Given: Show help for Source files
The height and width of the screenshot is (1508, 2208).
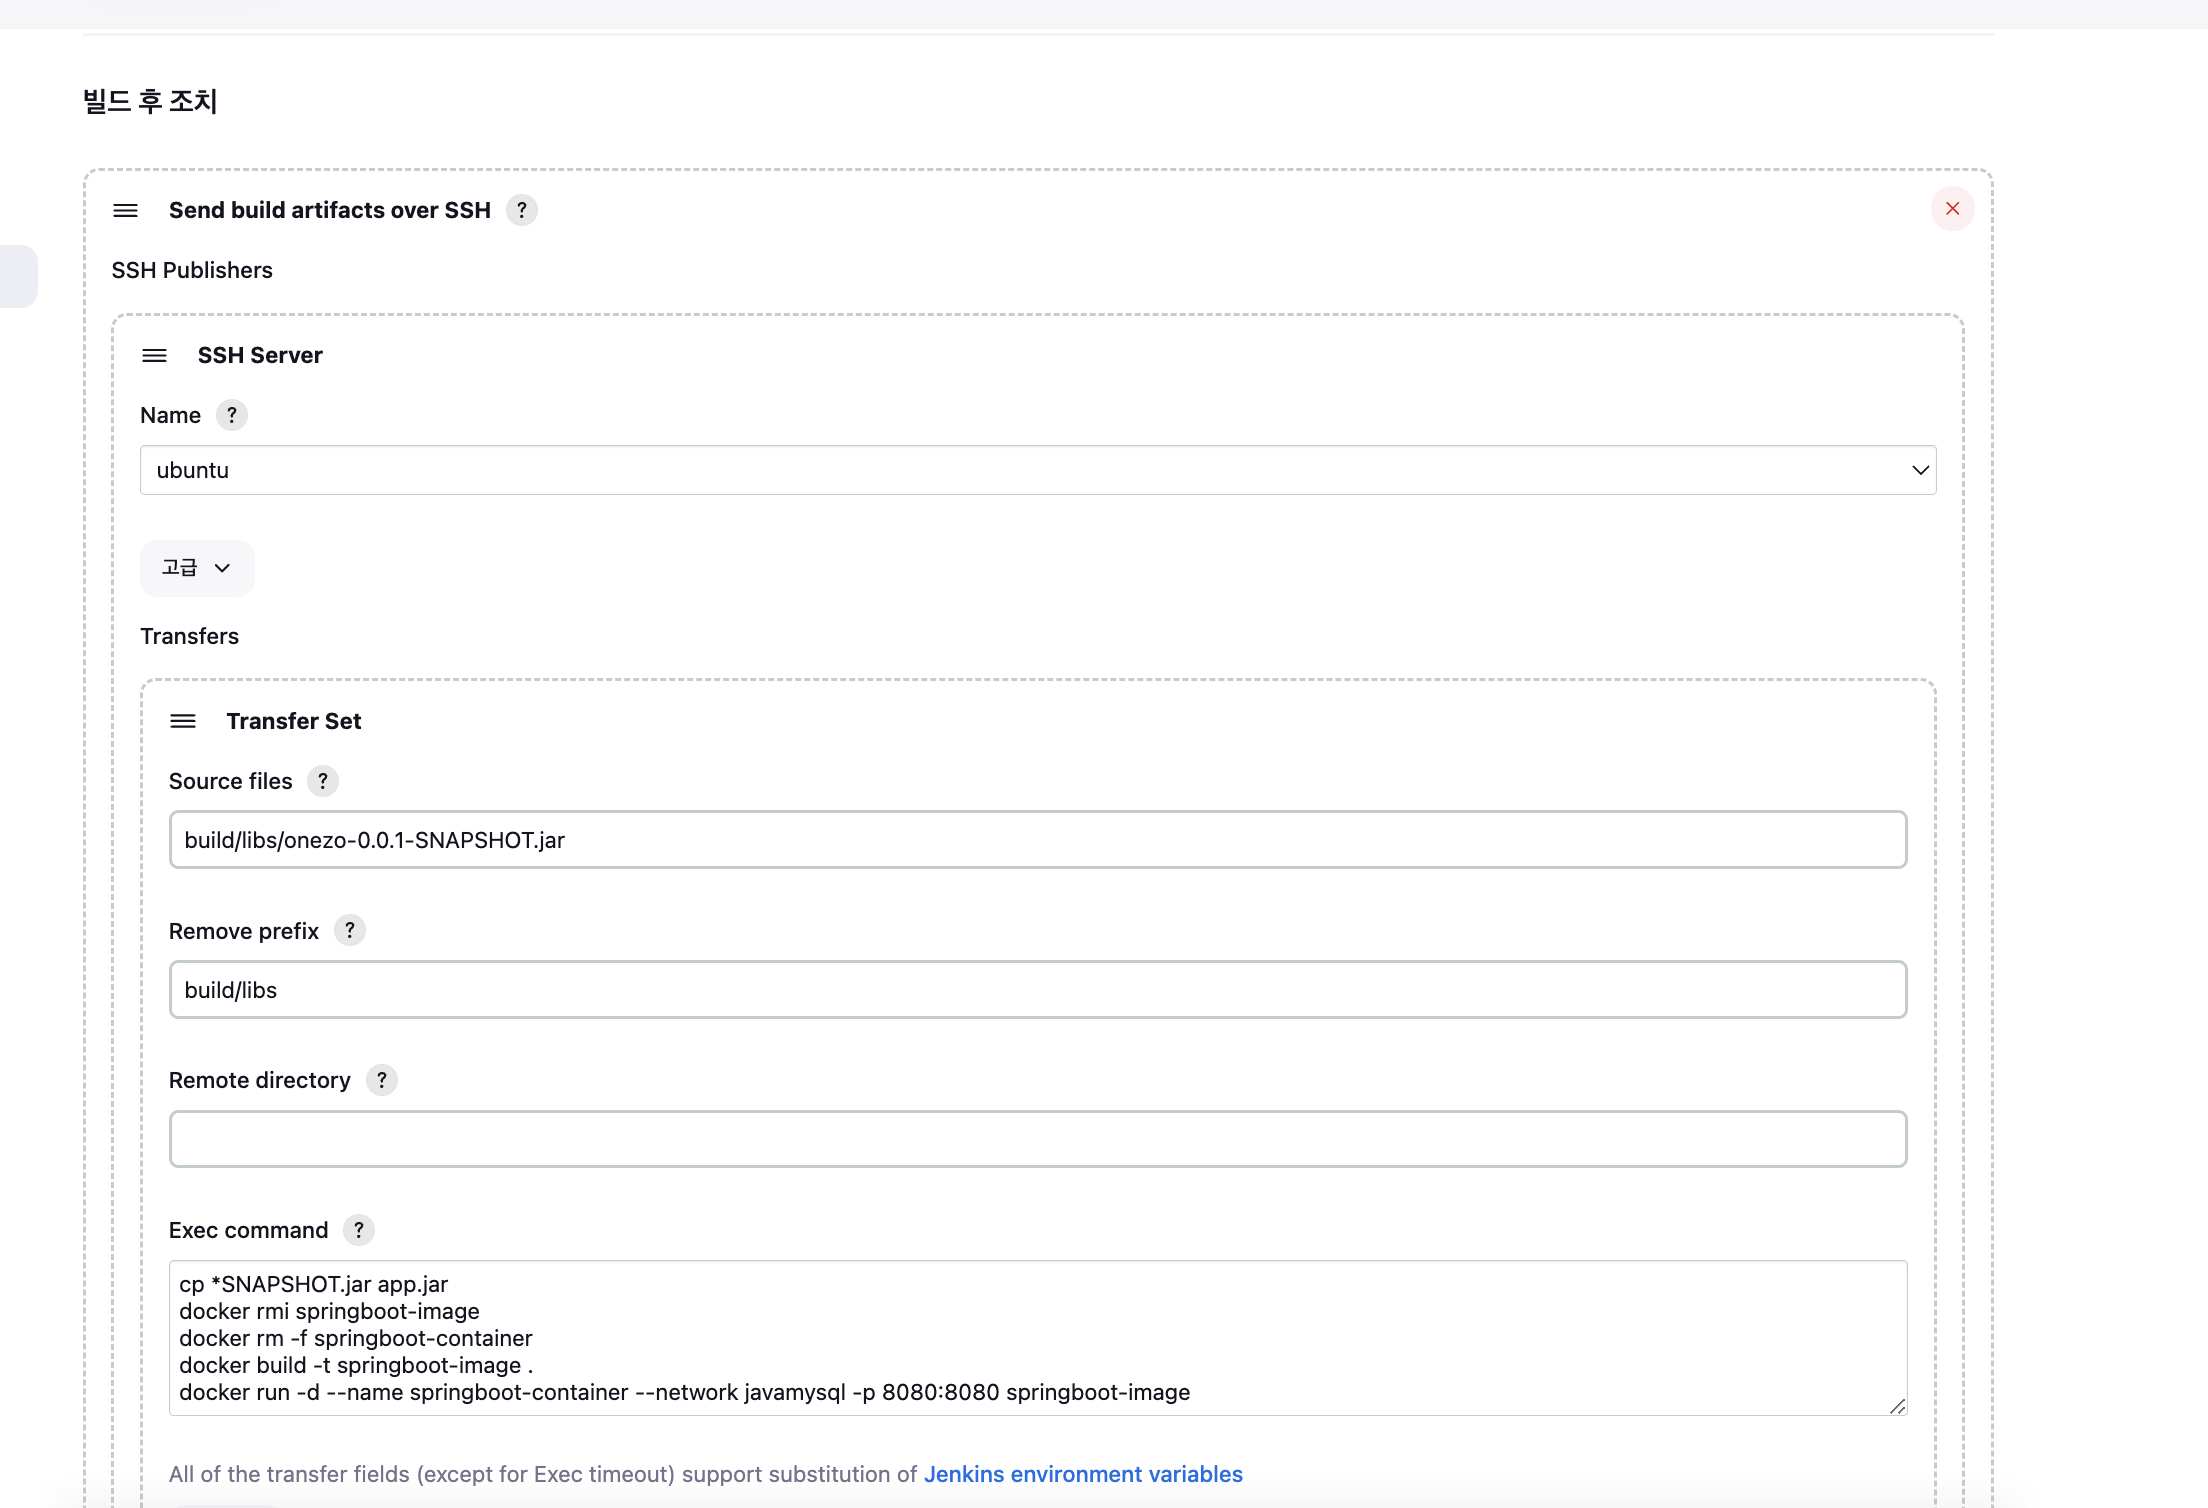Looking at the screenshot, I should tap(323, 781).
